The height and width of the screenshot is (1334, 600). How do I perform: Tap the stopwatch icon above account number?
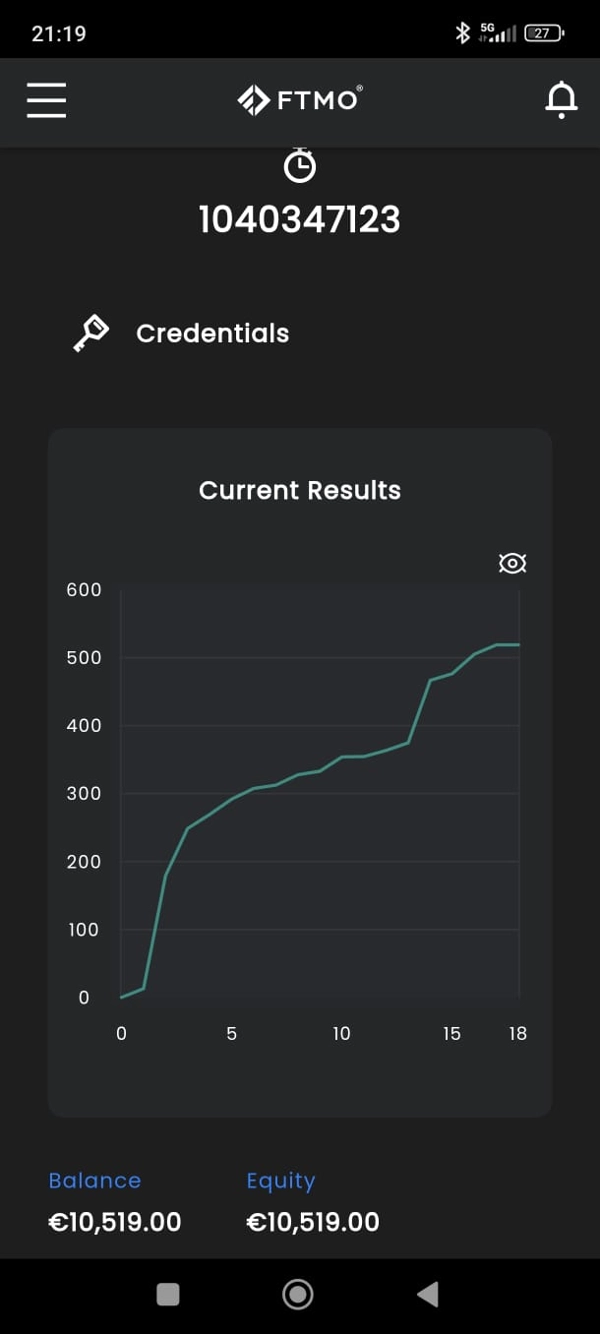click(300, 166)
